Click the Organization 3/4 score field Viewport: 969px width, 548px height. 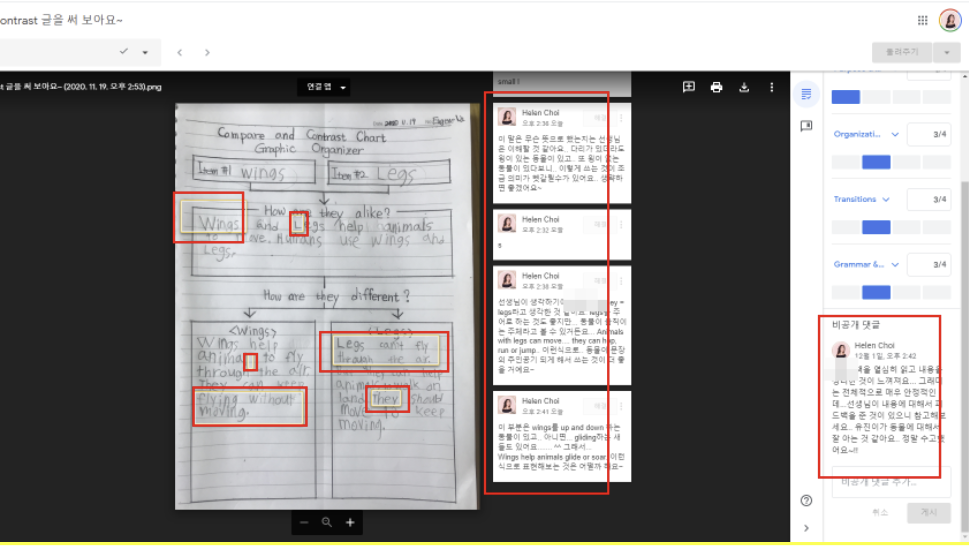(x=929, y=135)
